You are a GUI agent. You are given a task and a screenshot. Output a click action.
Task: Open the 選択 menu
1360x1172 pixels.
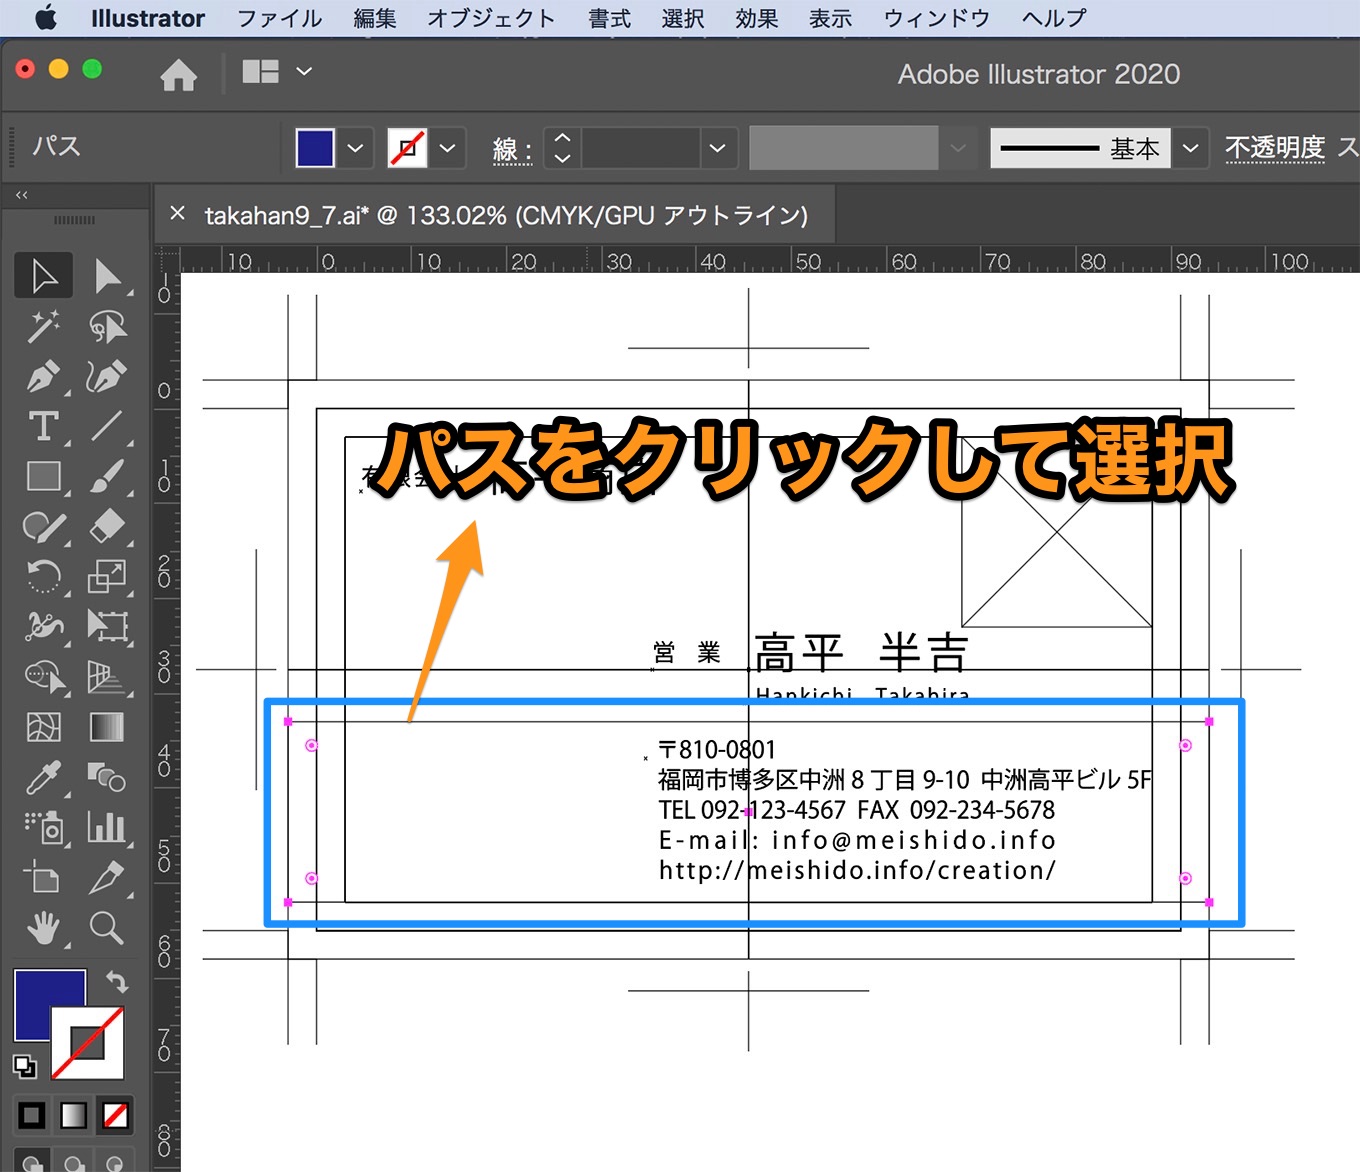pos(683,18)
